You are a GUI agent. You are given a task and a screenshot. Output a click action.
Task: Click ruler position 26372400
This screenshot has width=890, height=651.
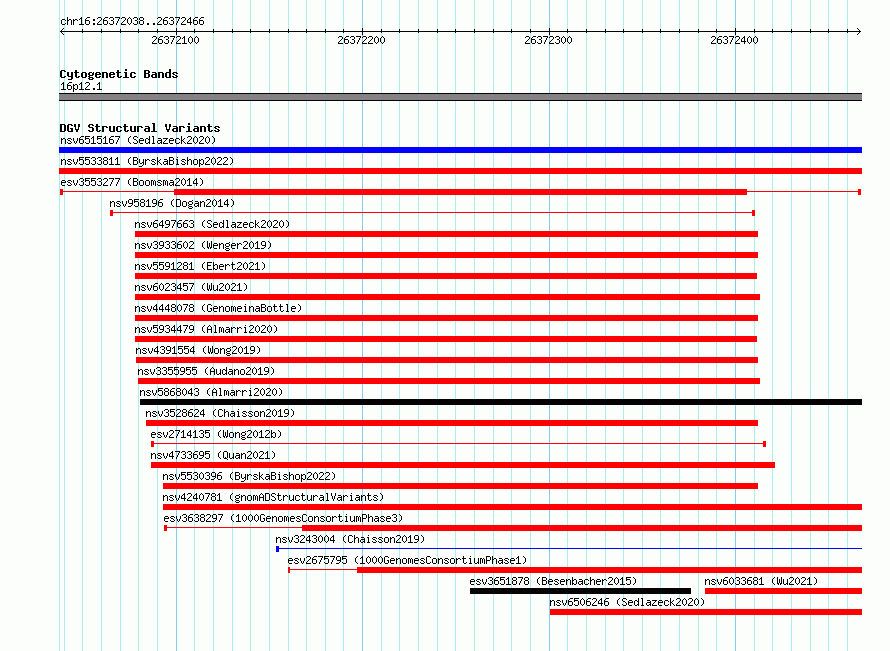(x=734, y=40)
